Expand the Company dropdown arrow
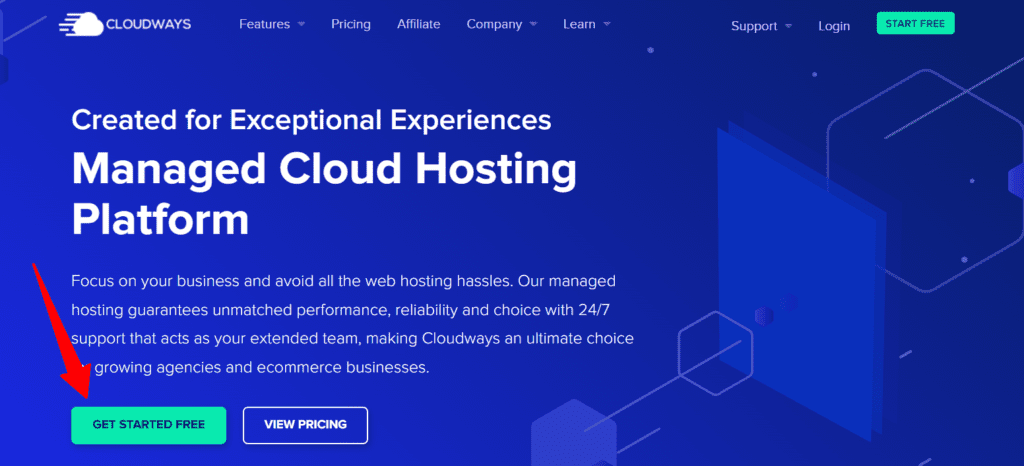This screenshot has width=1024, height=466. [x=534, y=25]
